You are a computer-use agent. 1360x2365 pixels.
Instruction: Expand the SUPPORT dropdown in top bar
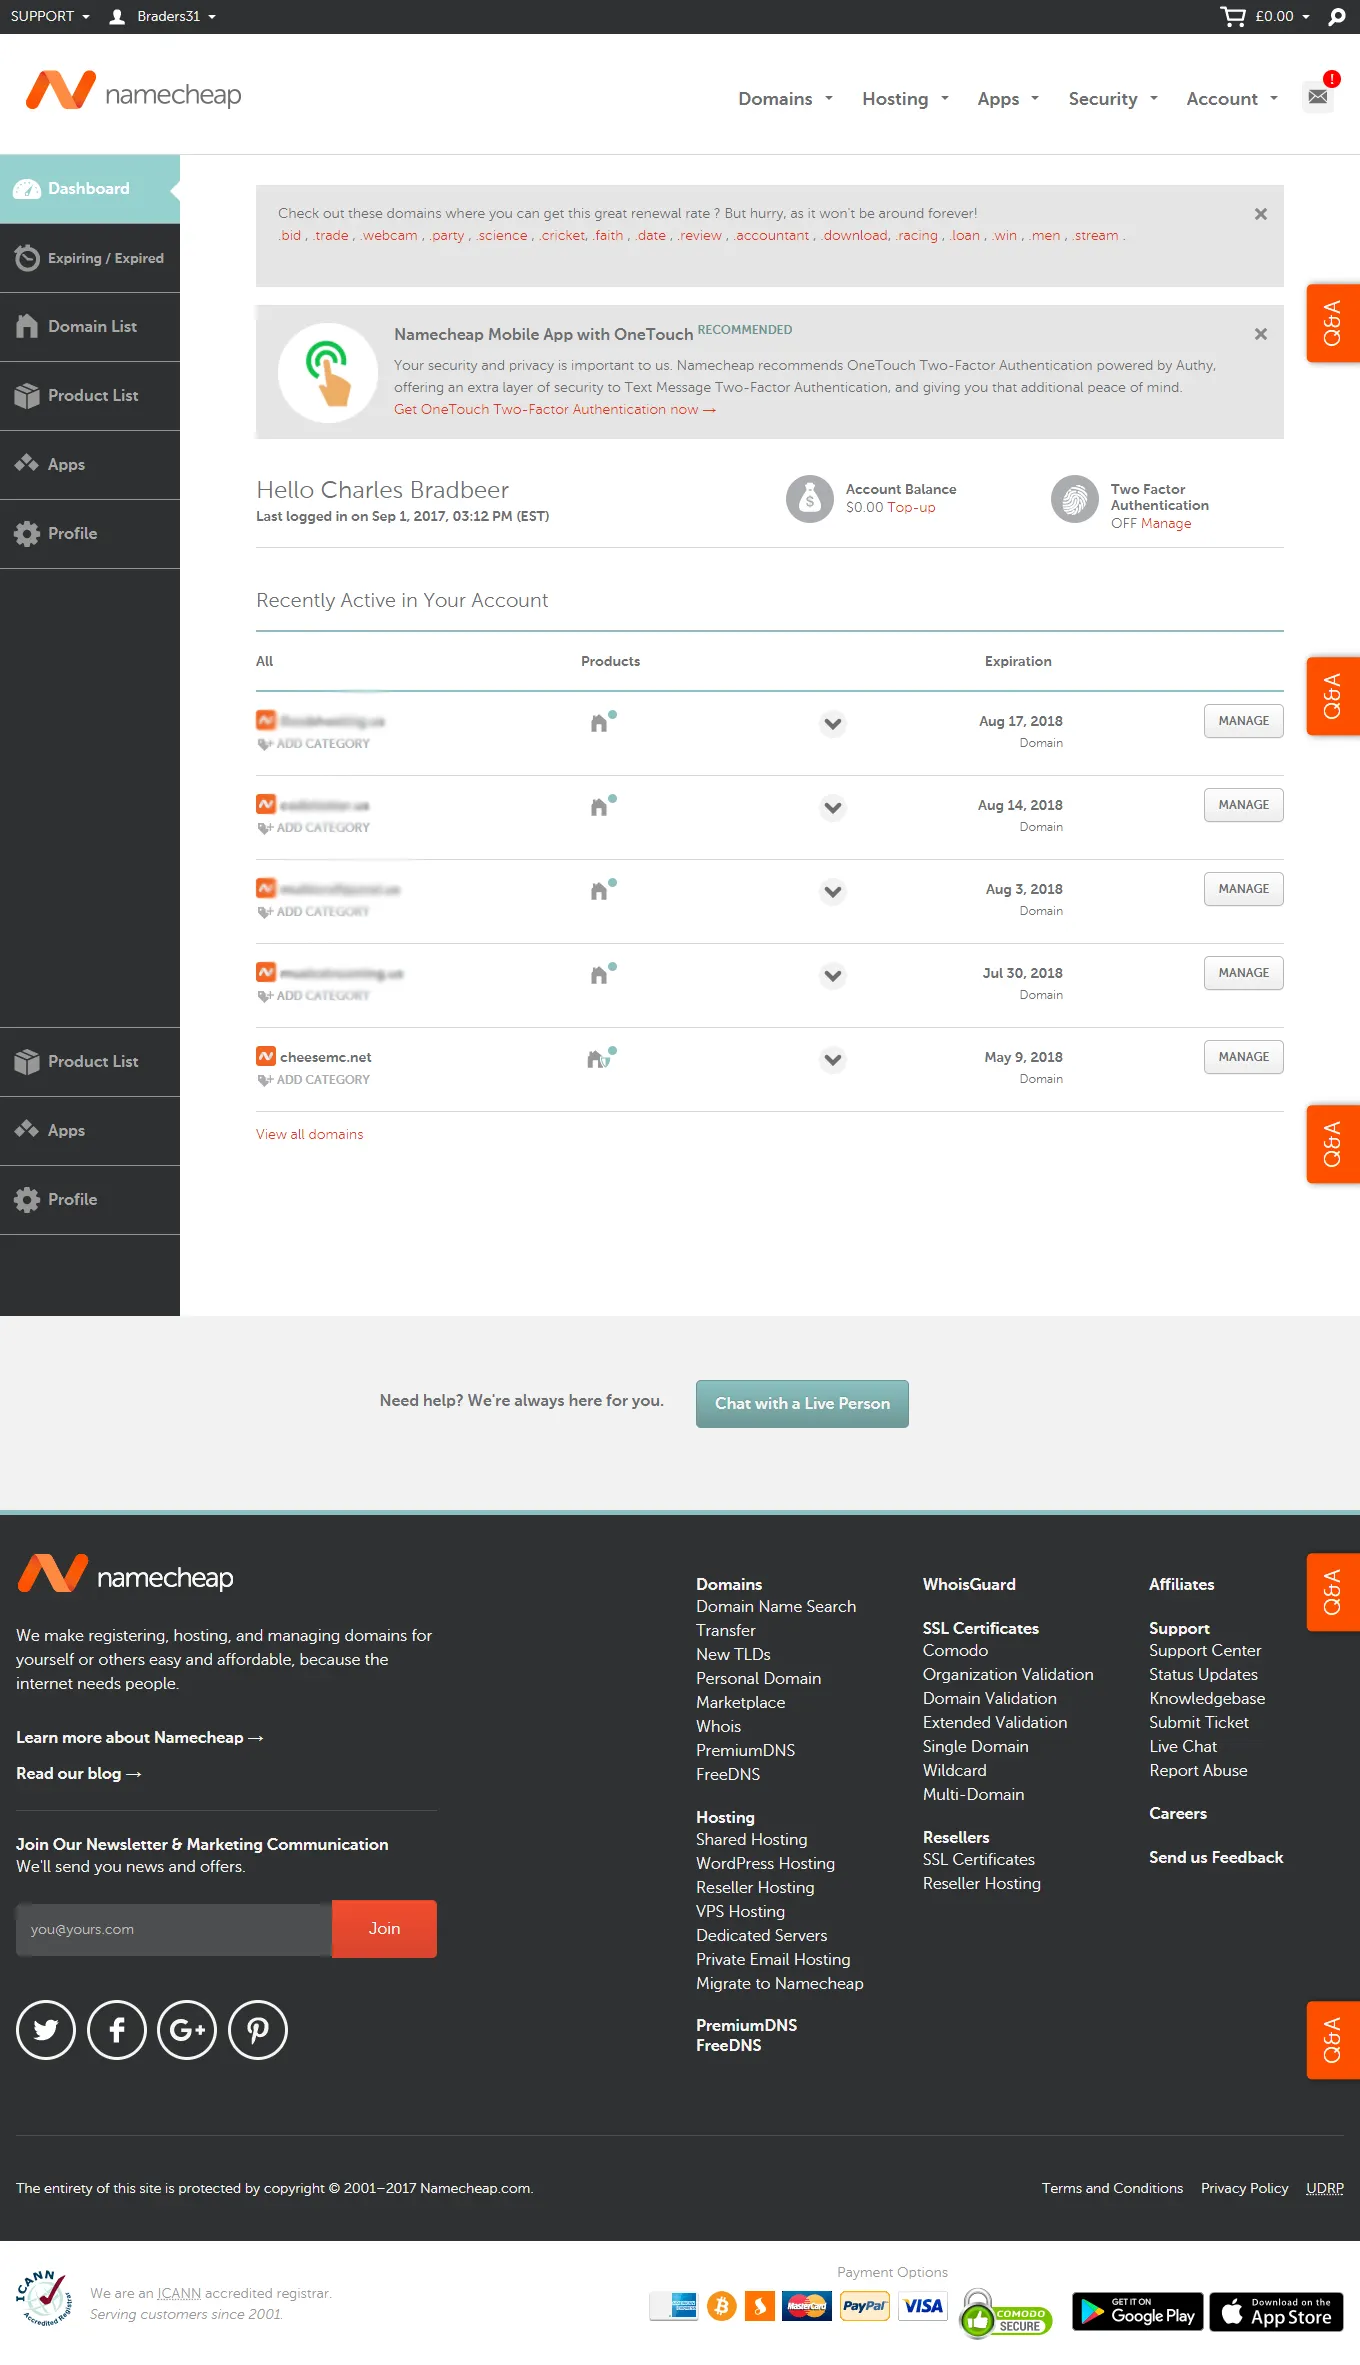click(x=50, y=16)
